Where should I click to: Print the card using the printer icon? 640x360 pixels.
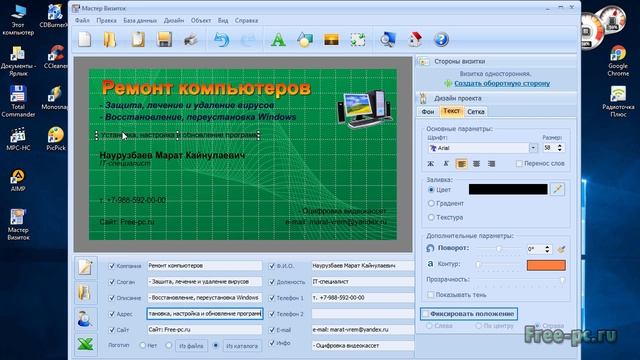tap(191, 40)
